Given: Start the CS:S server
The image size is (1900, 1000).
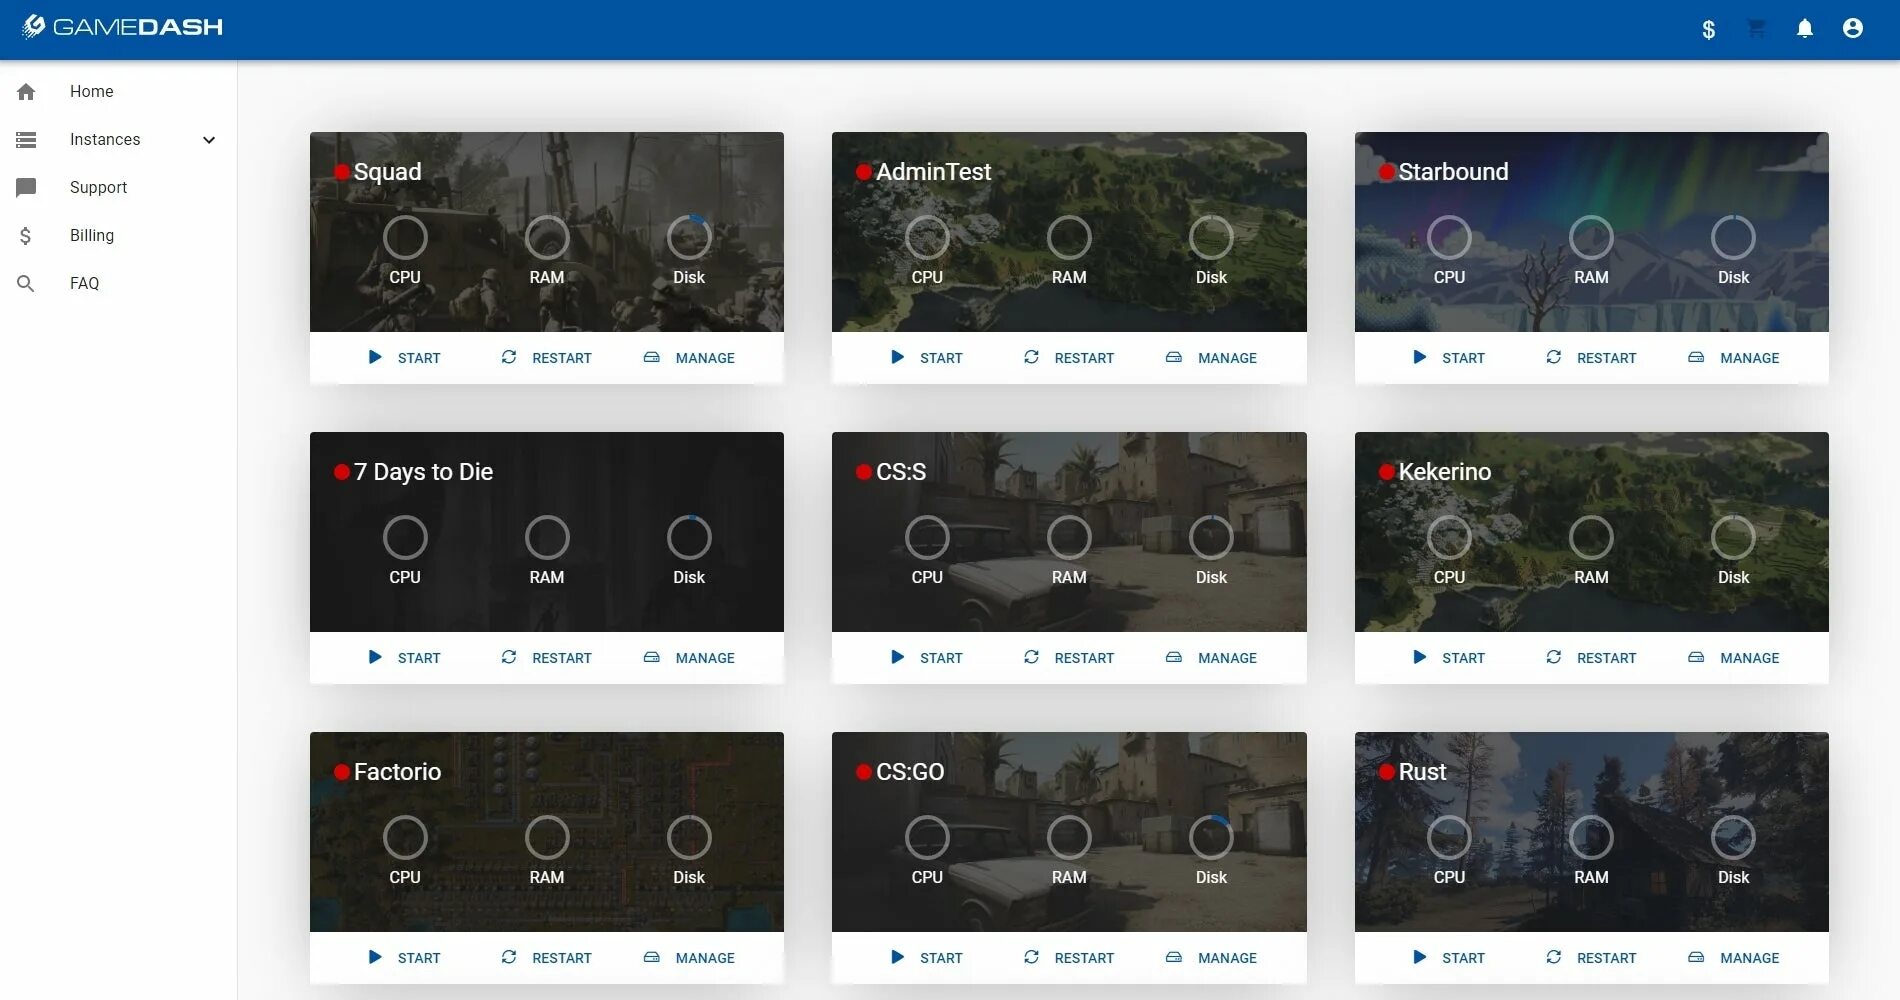Looking at the screenshot, I should coord(926,658).
